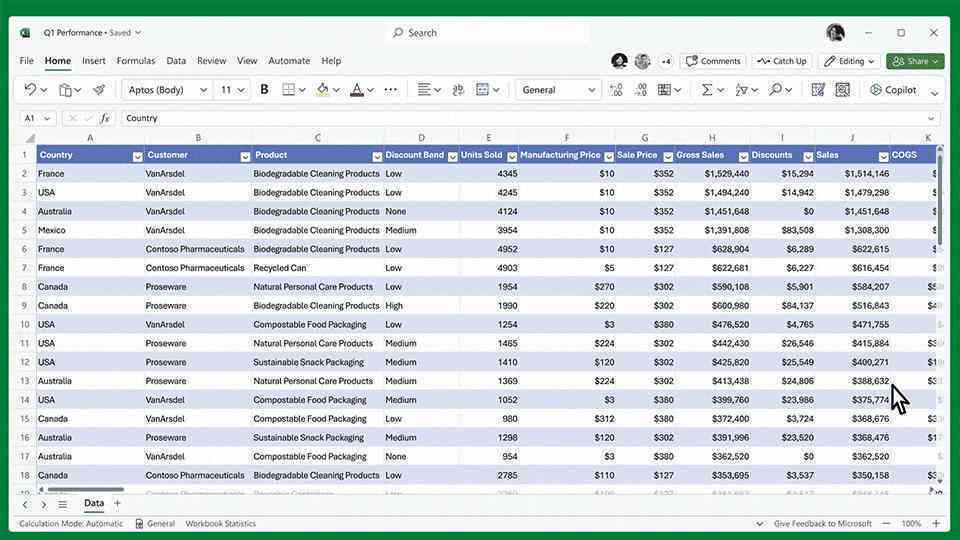The image size is (960, 540).
Task: Add a new sheet with plus
Action: tap(118, 503)
